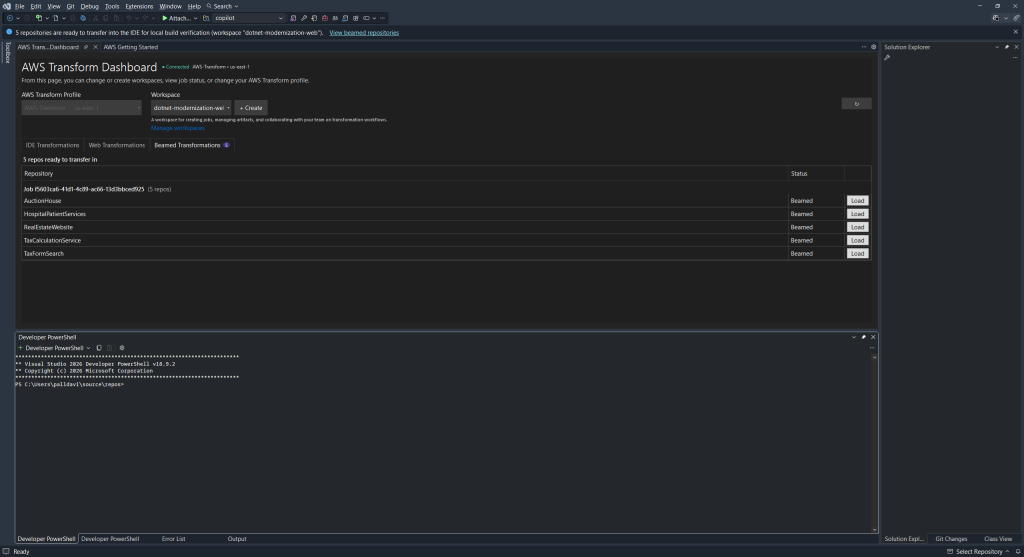Screen dimensions: 1024x557
Task: Click the folder icon left of copilot box
Action: 206,18
